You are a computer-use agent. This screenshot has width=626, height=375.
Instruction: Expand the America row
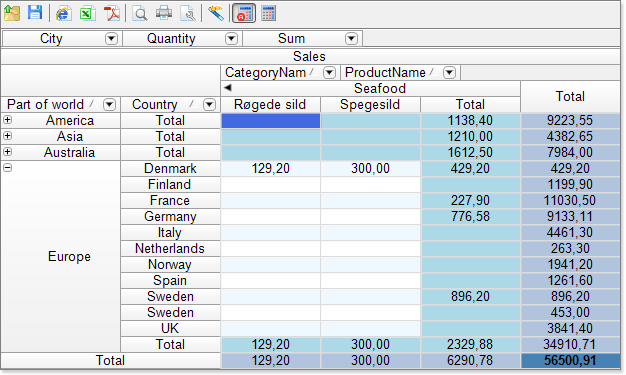coord(8,120)
